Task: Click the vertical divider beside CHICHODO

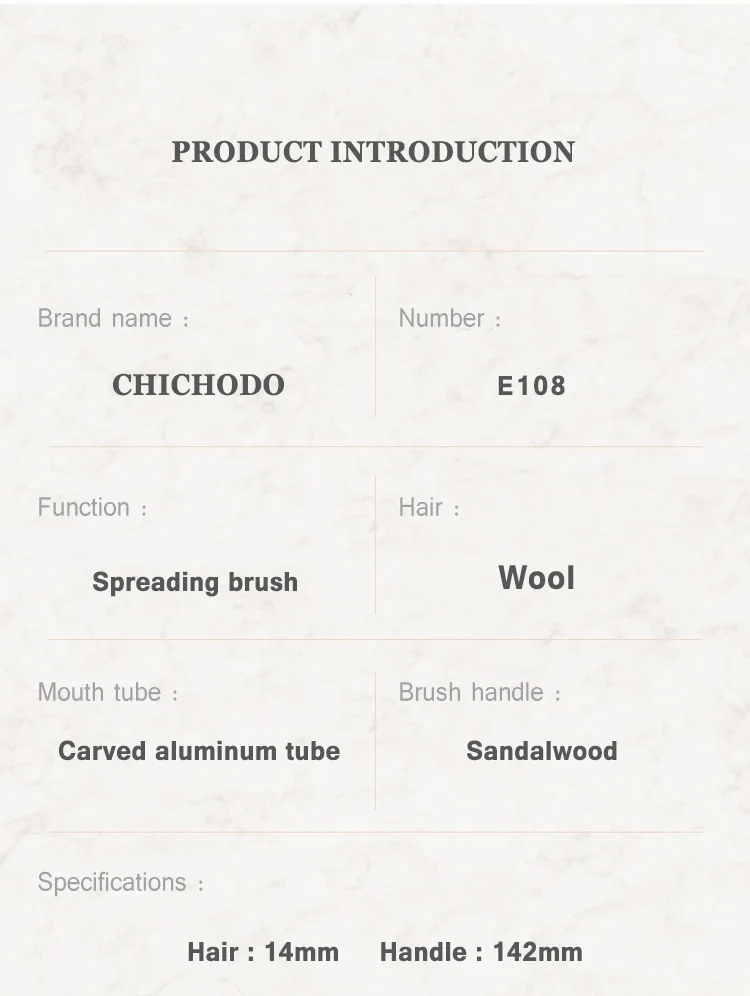Action: tap(376, 347)
